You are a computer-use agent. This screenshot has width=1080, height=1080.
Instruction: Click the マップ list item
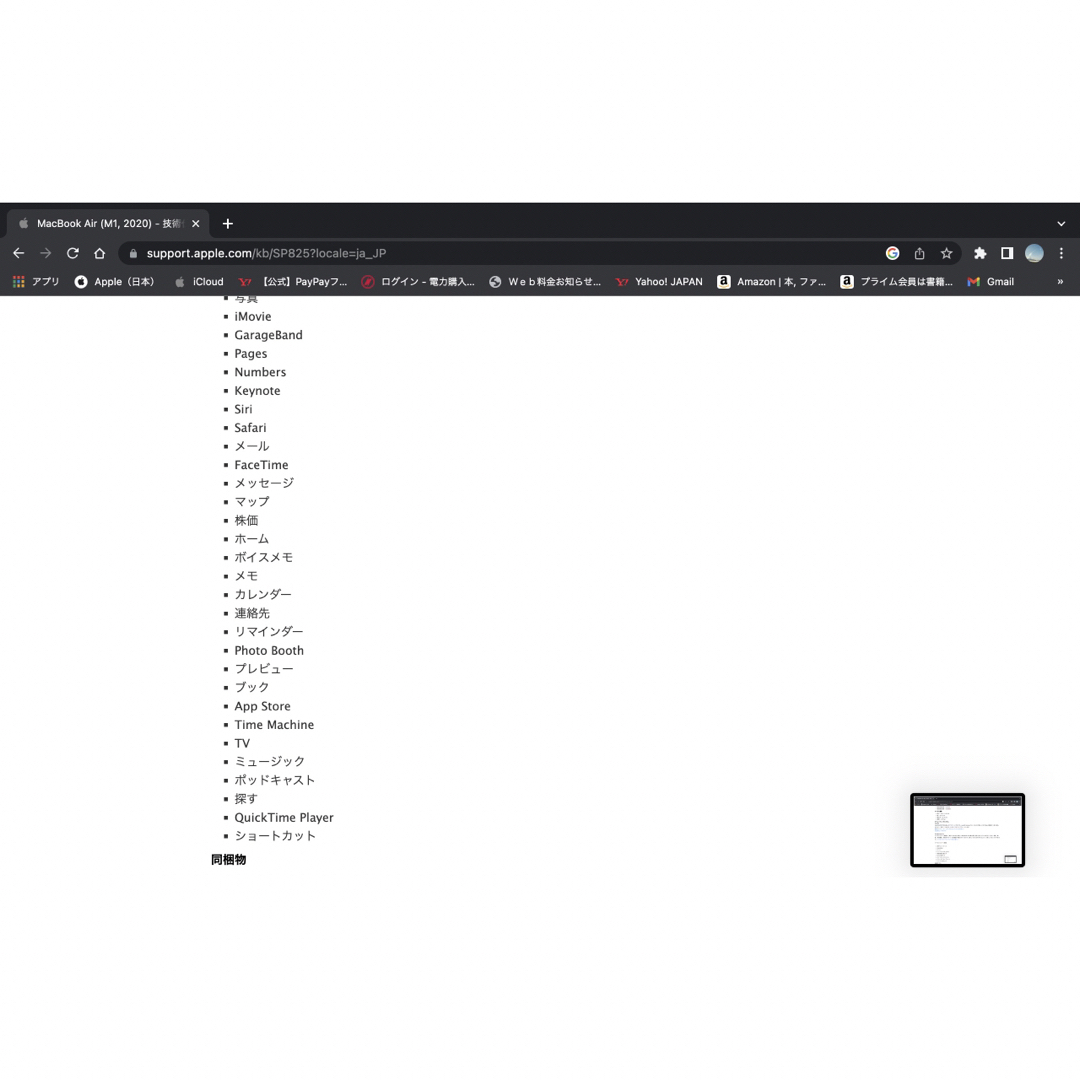pyautogui.click(x=252, y=502)
